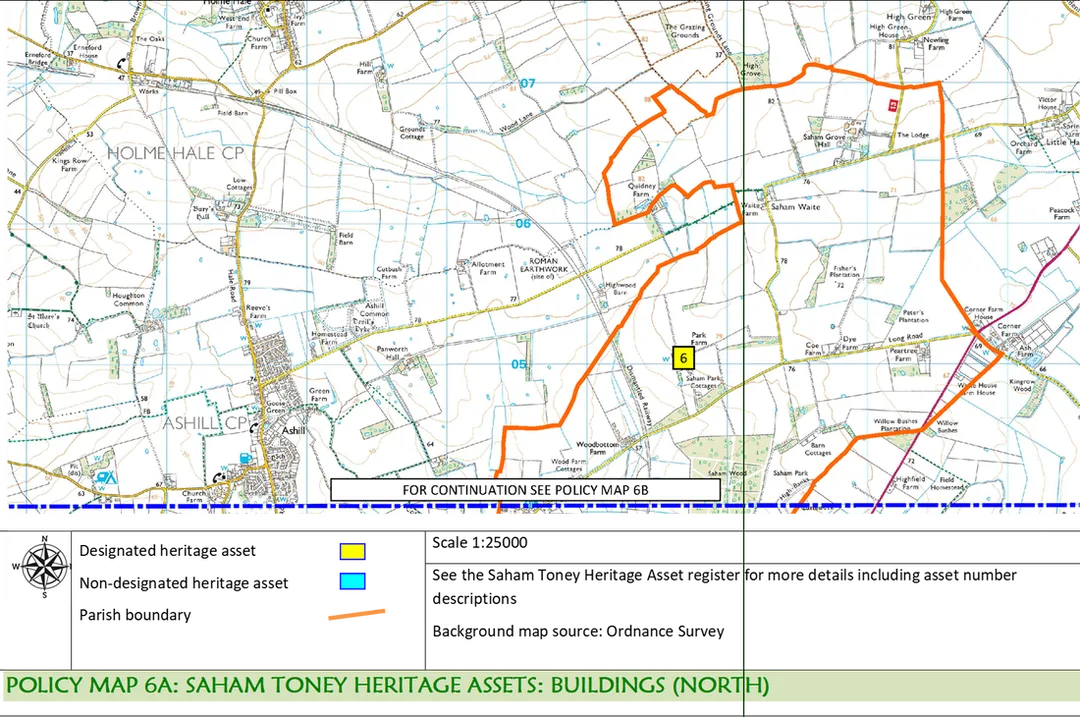Click the 'For continuation see Policy Map 6B' box

(526, 490)
